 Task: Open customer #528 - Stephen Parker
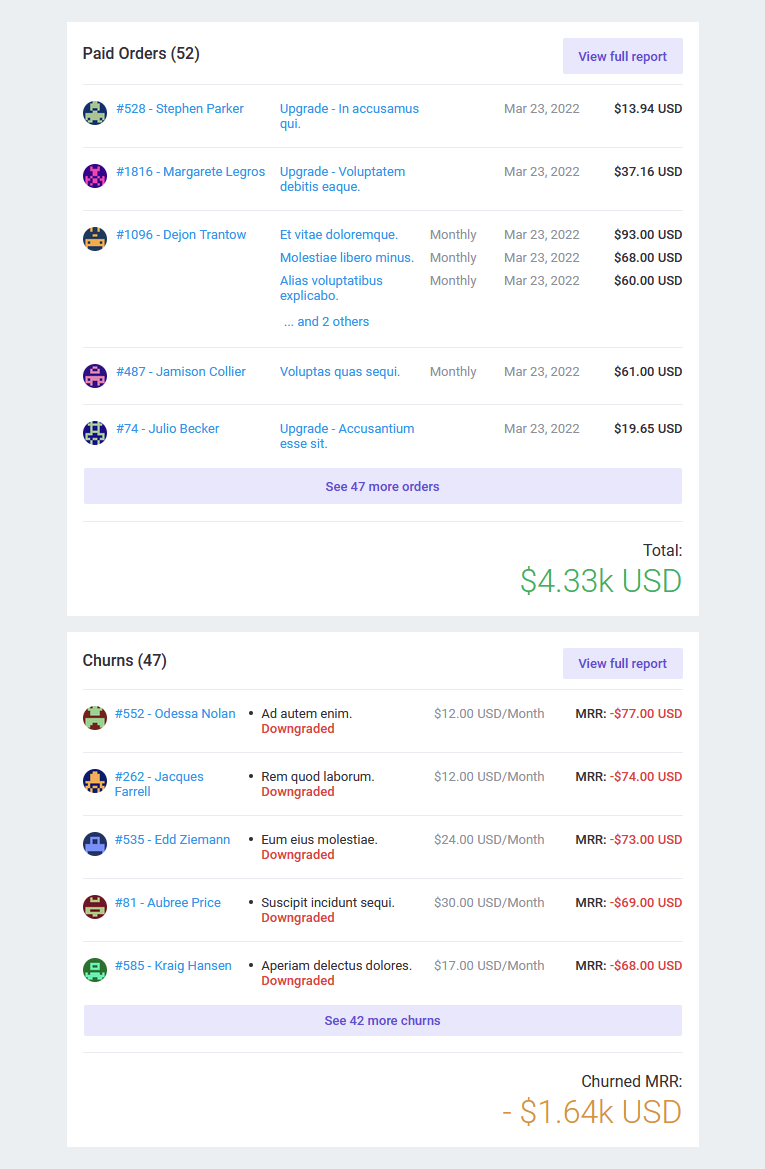tap(180, 109)
